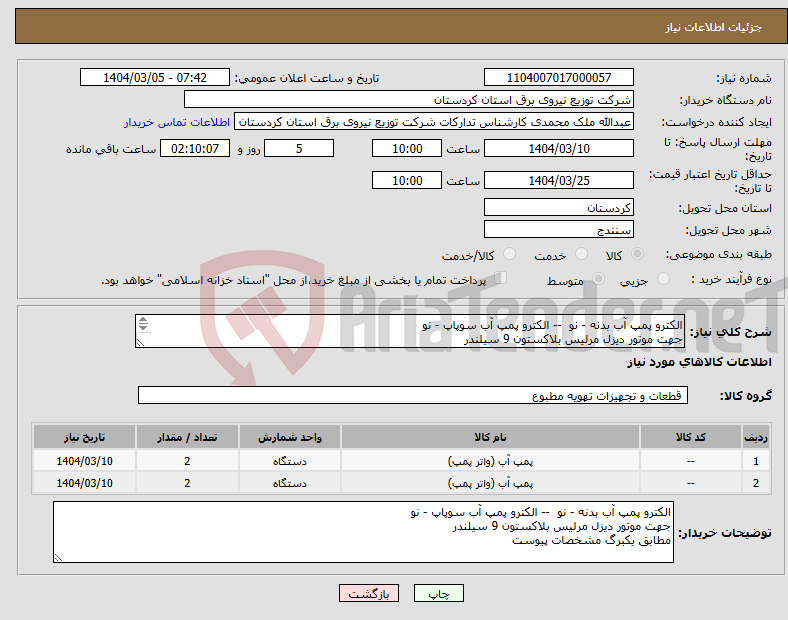The height and width of the screenshot is (620, 788).
Task: Click the تعداد / مقدار column header
Action: tap(187, 437)
